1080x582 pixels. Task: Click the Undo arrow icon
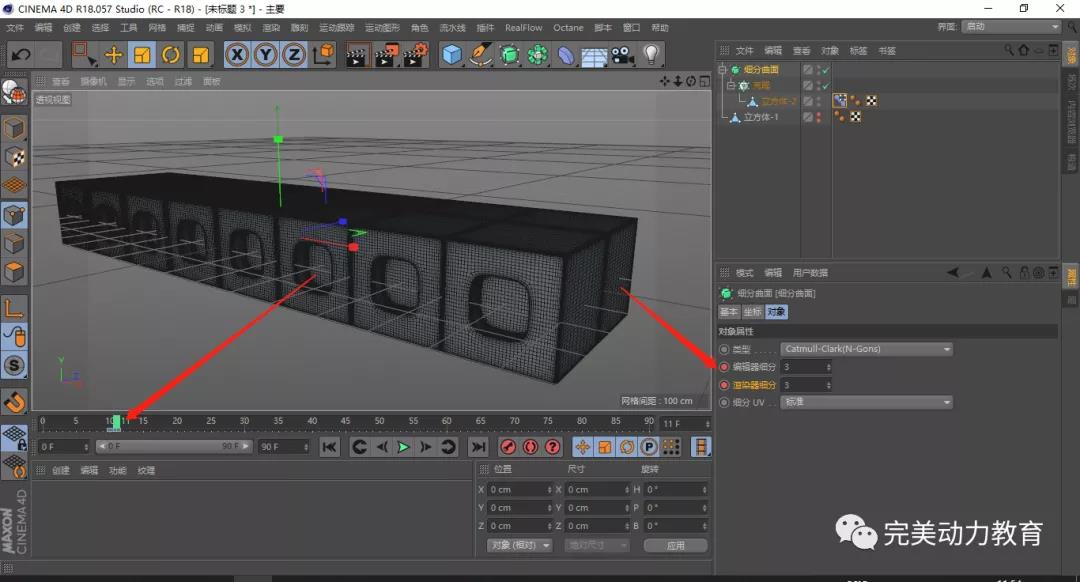[21, 55]
